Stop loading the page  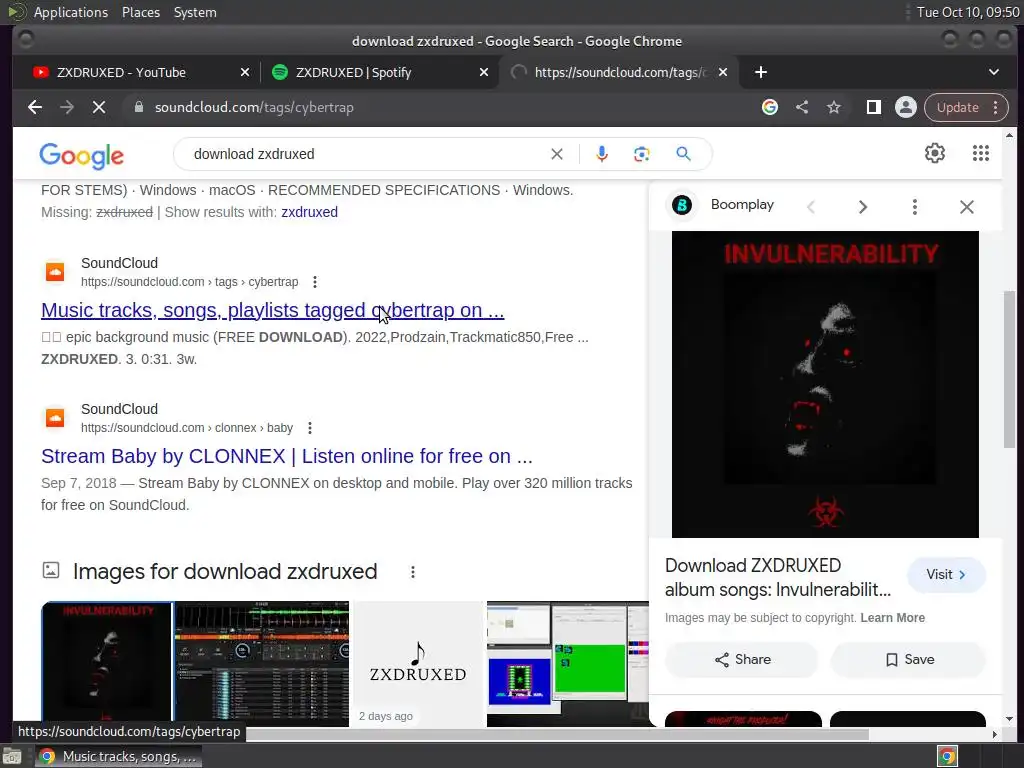point(99,107)
